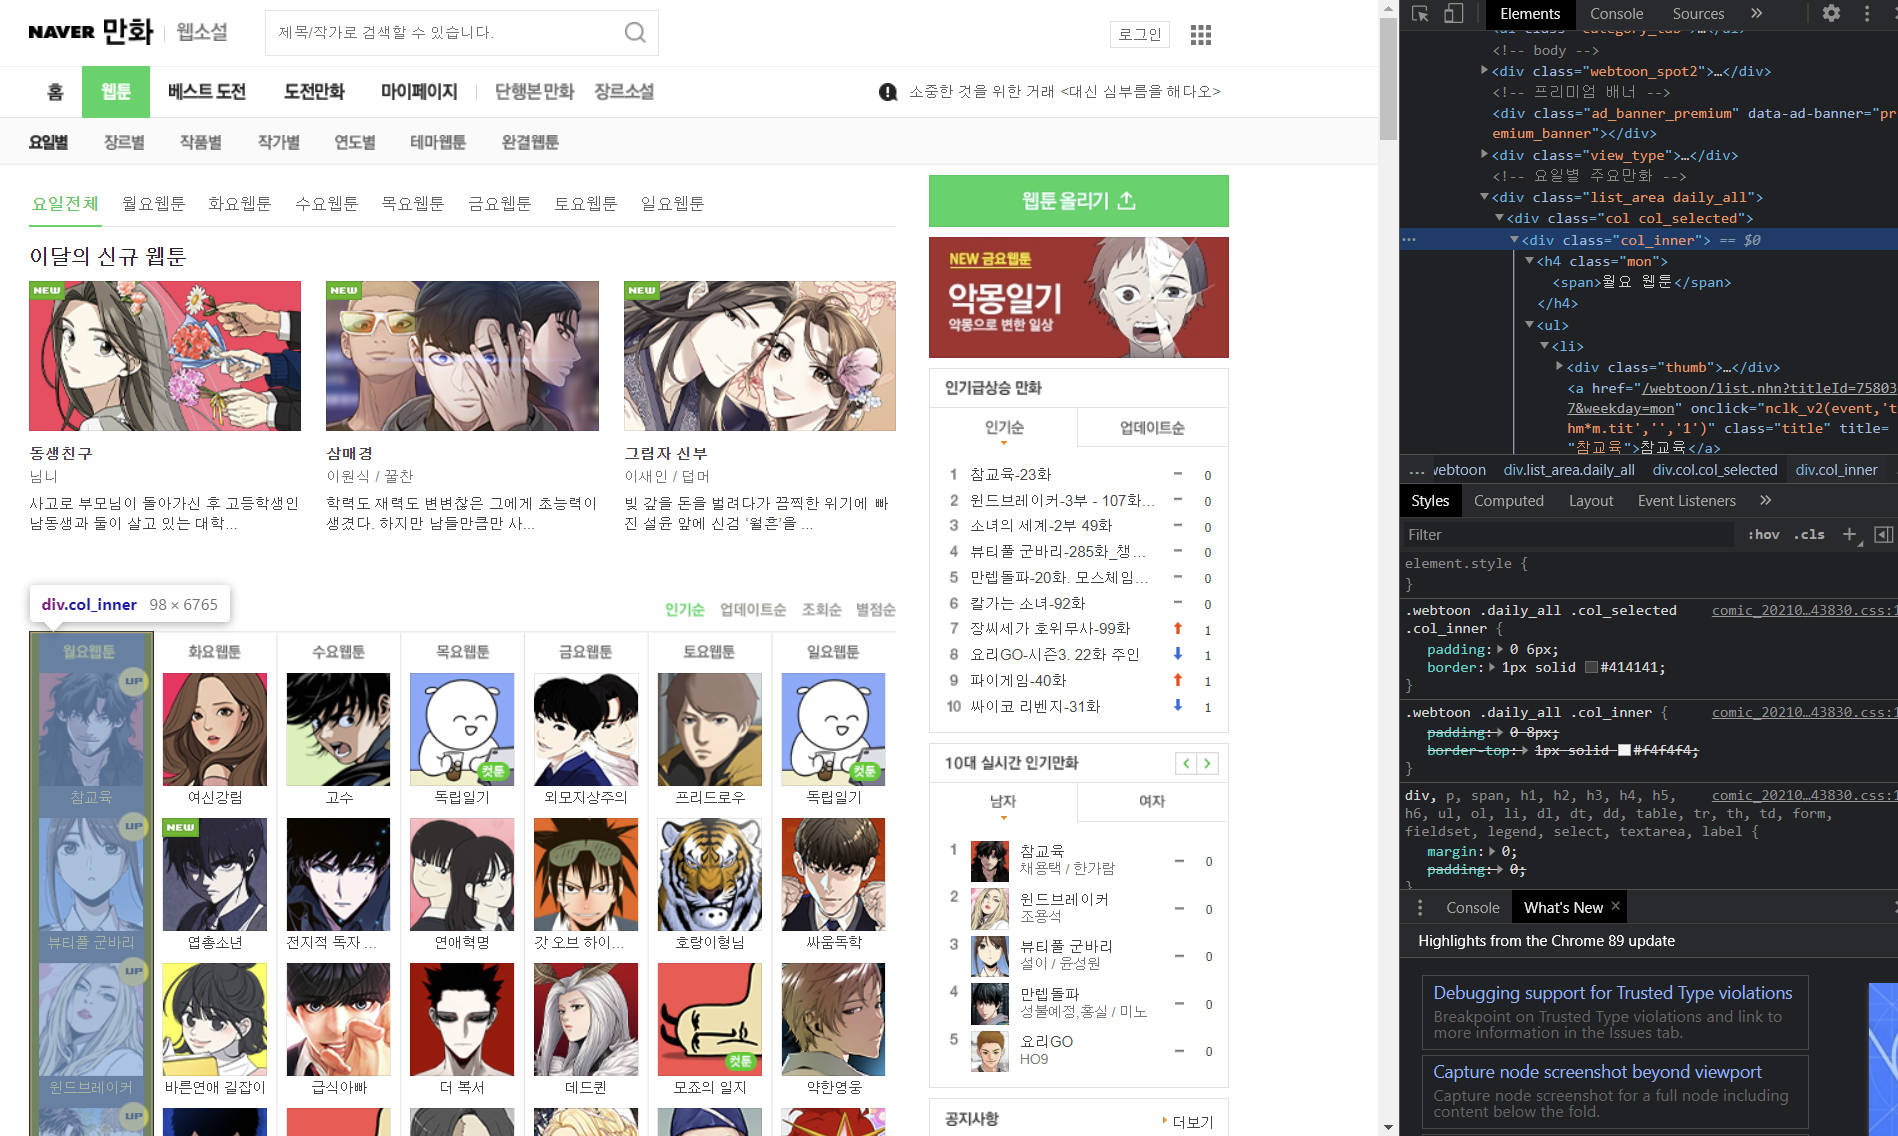Select the 웹툰 main navigation tab
1898x1136 pixels.
(x=116, y=92)
